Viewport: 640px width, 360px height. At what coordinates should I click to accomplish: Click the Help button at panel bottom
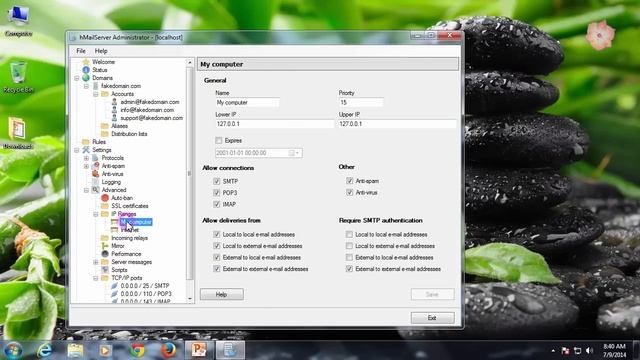click(x=222, y=294)
